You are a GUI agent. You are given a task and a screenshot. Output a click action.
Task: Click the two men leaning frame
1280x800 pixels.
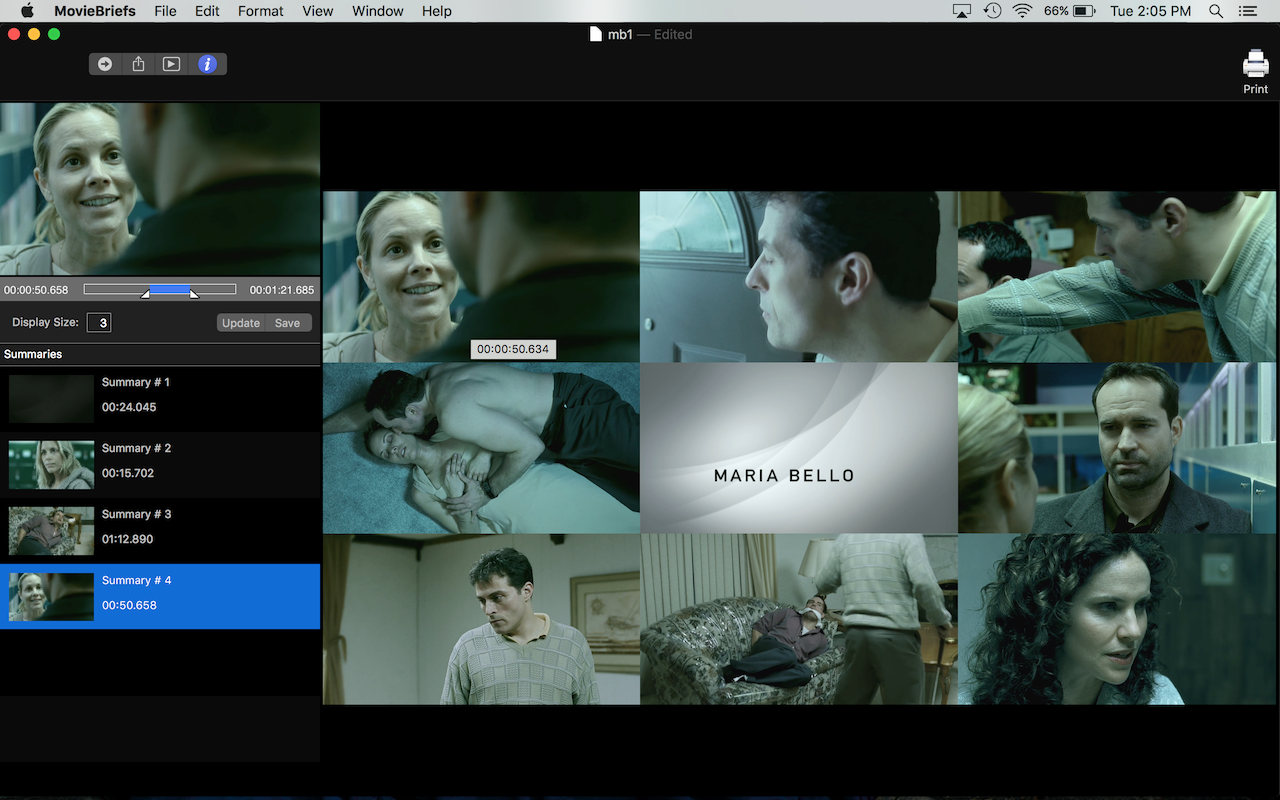1119,277
